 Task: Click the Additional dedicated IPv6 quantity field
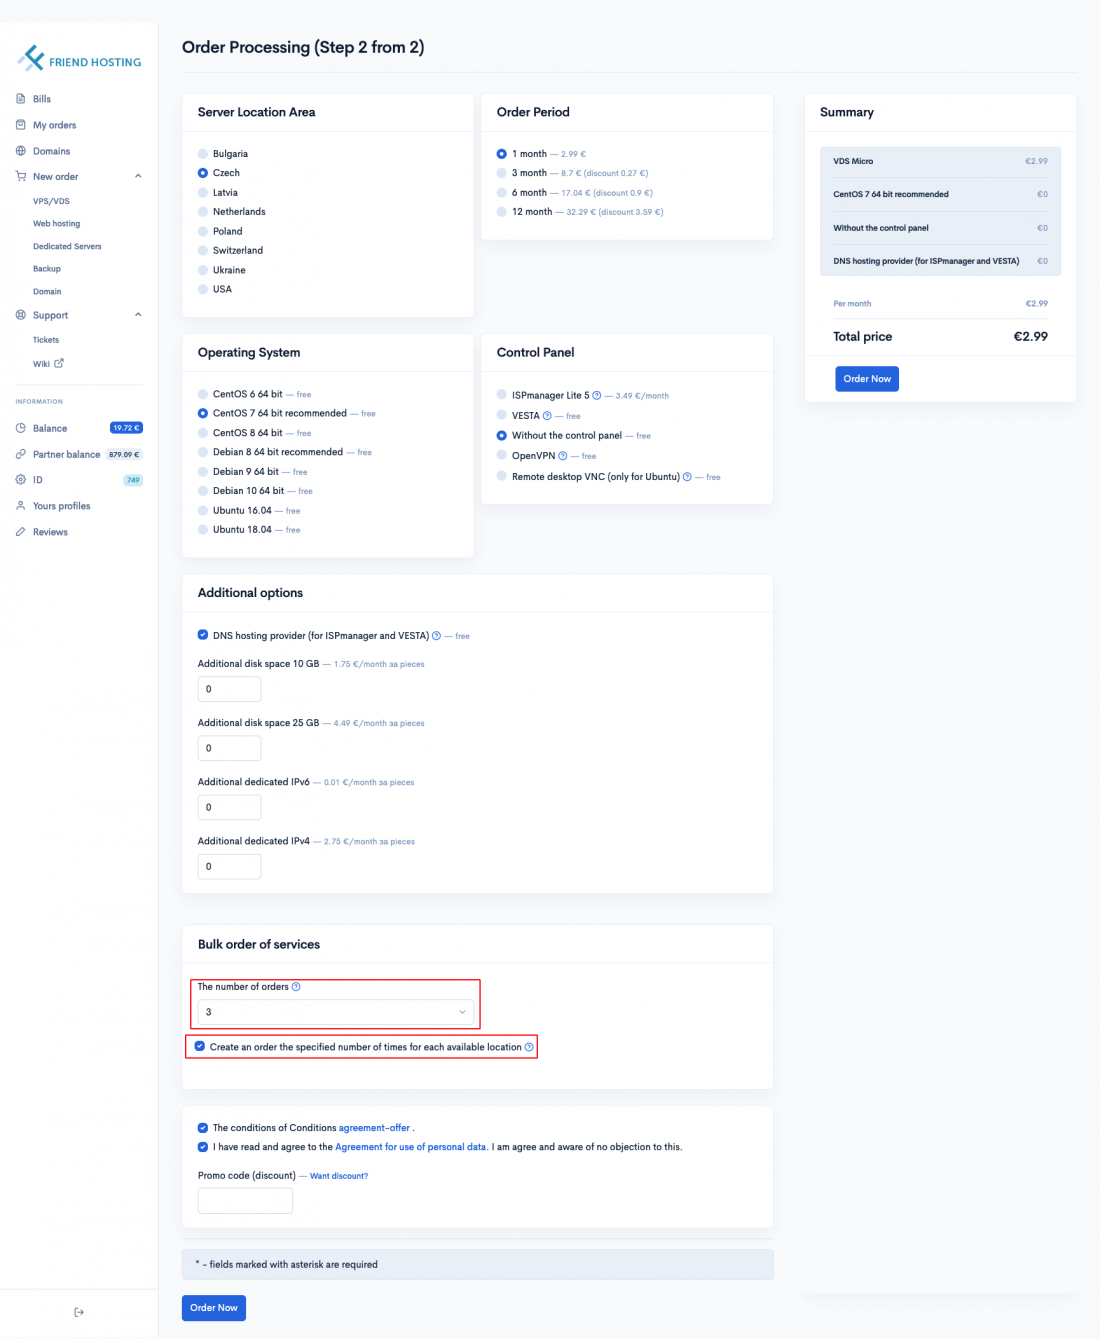pyautogui.click(x=229, y=807)
